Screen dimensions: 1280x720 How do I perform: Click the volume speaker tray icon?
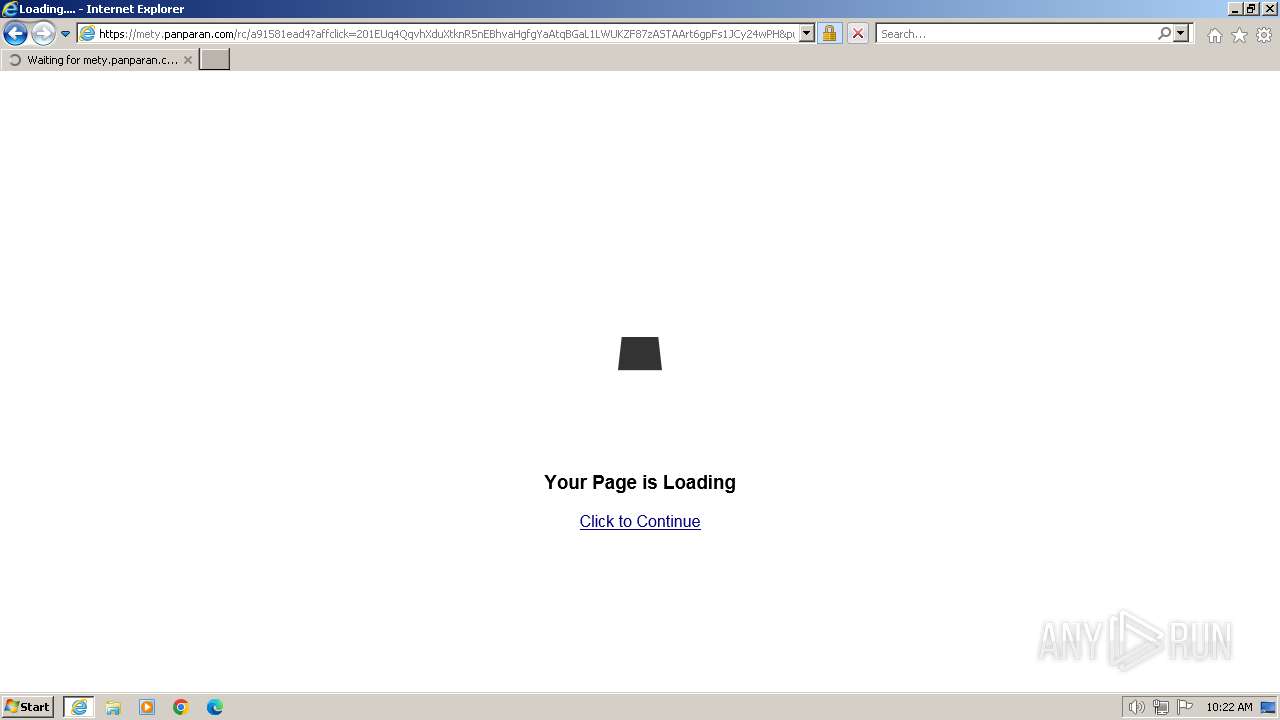(x=1136, y=707)
